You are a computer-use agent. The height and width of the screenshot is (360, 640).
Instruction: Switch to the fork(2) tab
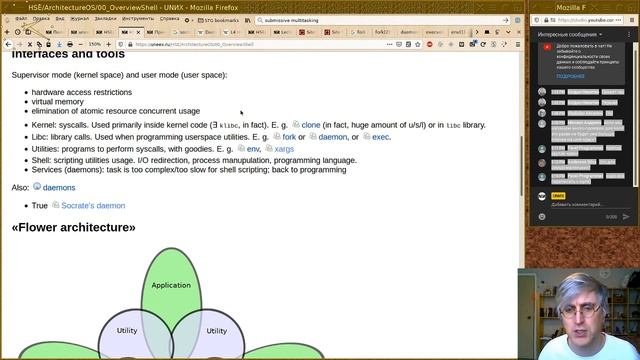[382, 32]
